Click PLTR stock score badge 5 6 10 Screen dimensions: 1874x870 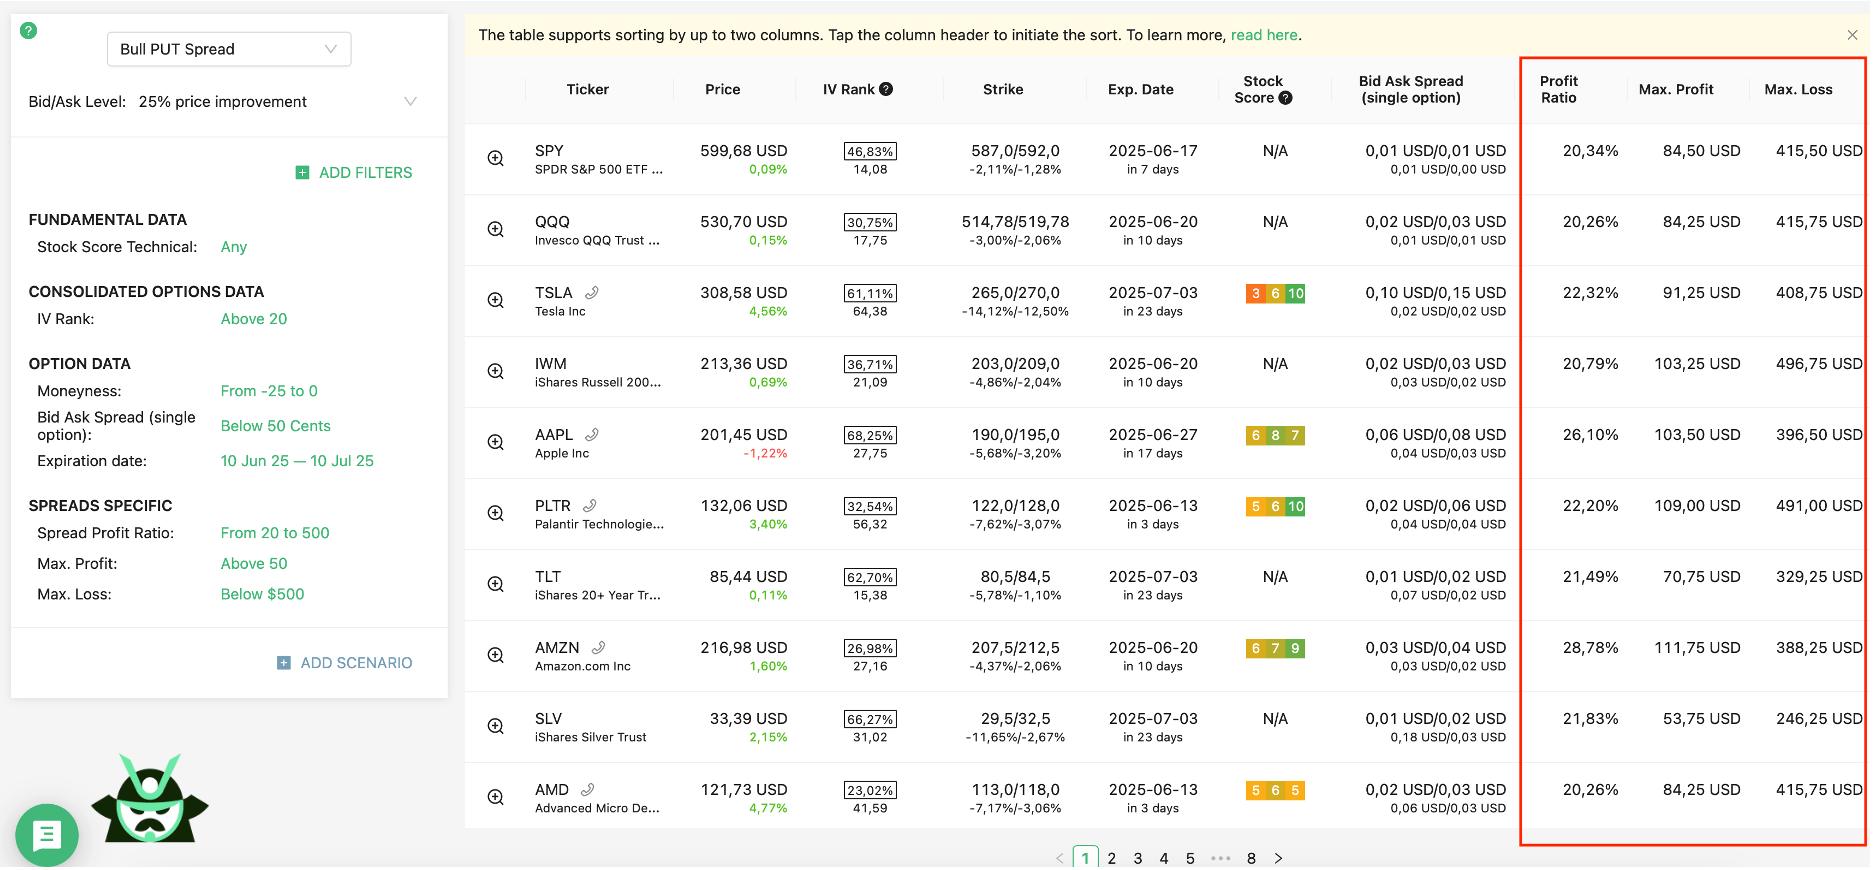click(1275, 507)
